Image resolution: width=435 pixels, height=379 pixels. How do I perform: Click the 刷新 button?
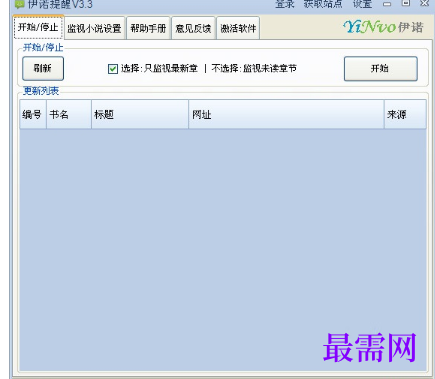tap(43, 69)
